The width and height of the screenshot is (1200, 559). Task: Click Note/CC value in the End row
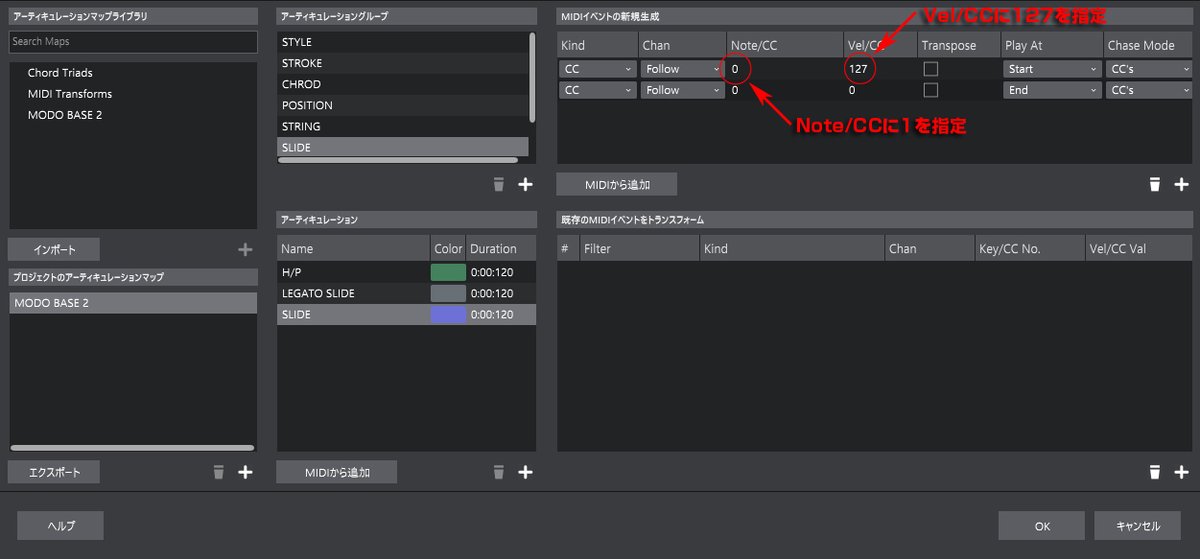[735, 90]
